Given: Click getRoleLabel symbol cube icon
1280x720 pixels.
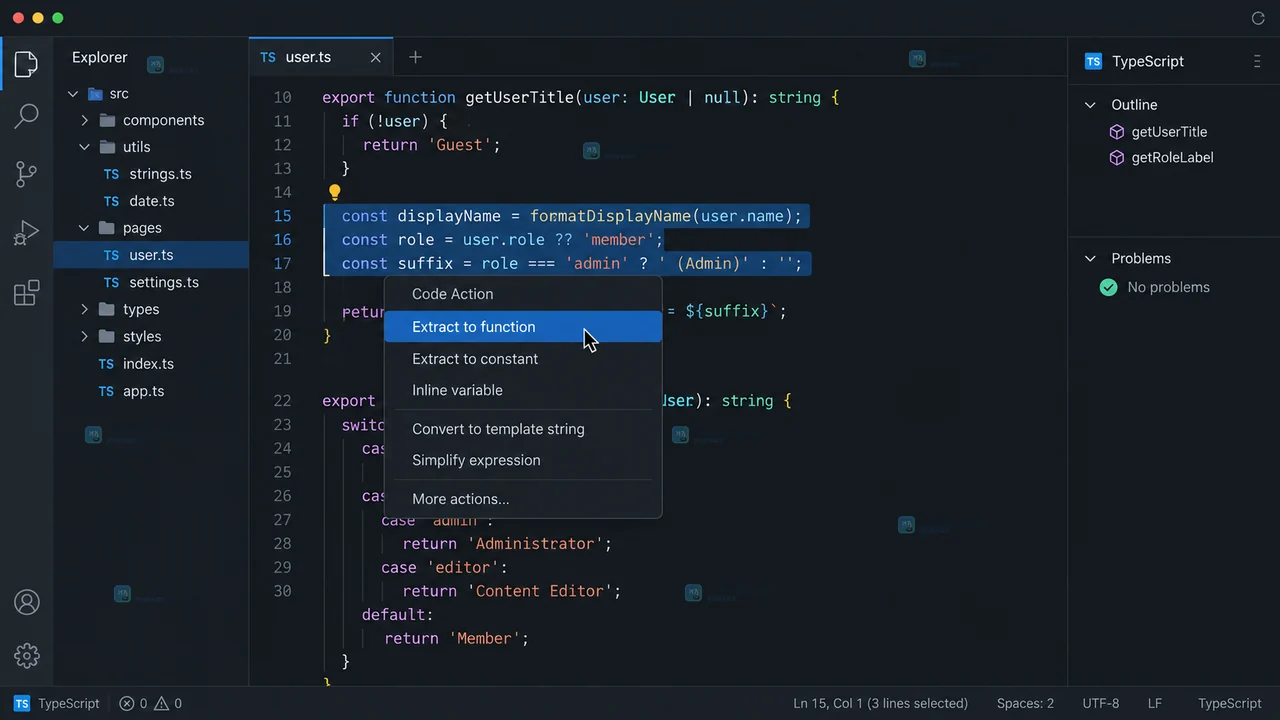Looking at the screenshot, I should pos(1117,158).
